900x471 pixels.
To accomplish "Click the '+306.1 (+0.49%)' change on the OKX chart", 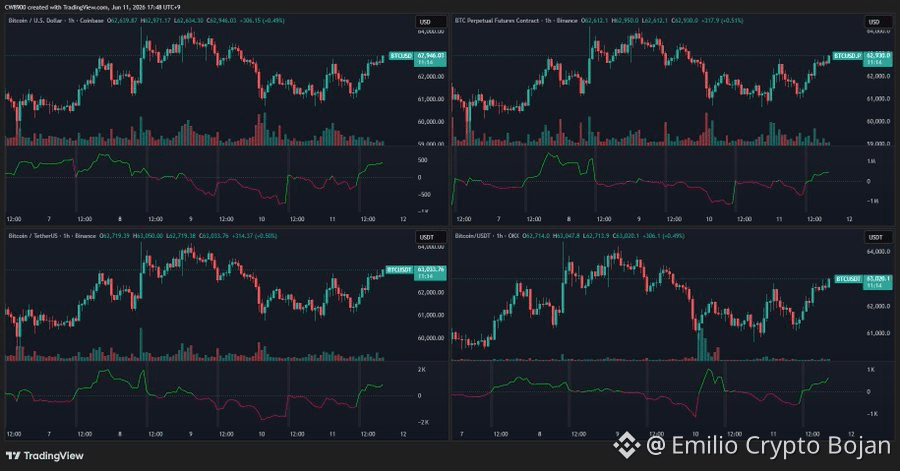I will (x=662, y=236).
